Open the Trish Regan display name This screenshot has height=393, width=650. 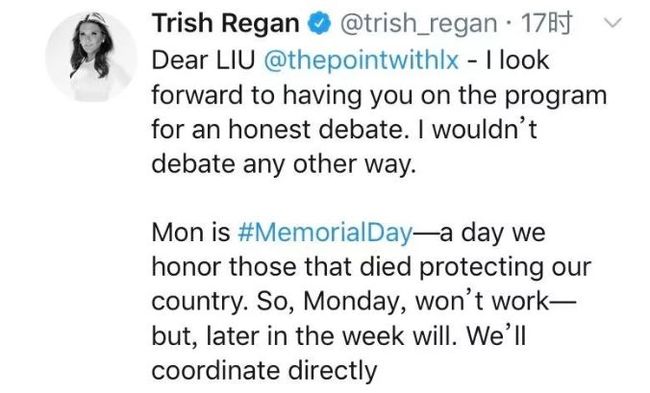tap(226, 23)
